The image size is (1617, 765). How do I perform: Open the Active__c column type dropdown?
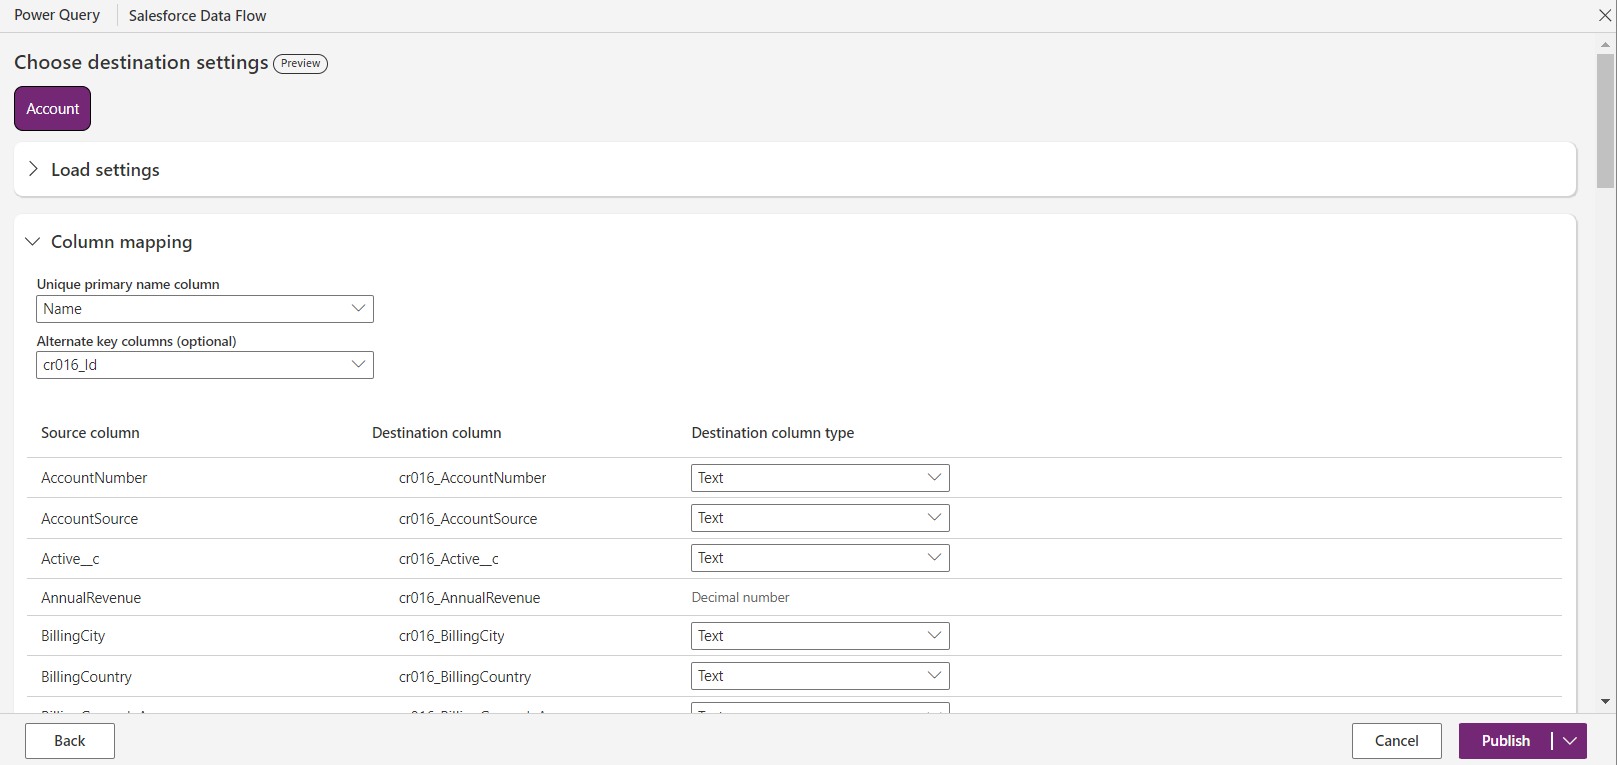point(819,558)
